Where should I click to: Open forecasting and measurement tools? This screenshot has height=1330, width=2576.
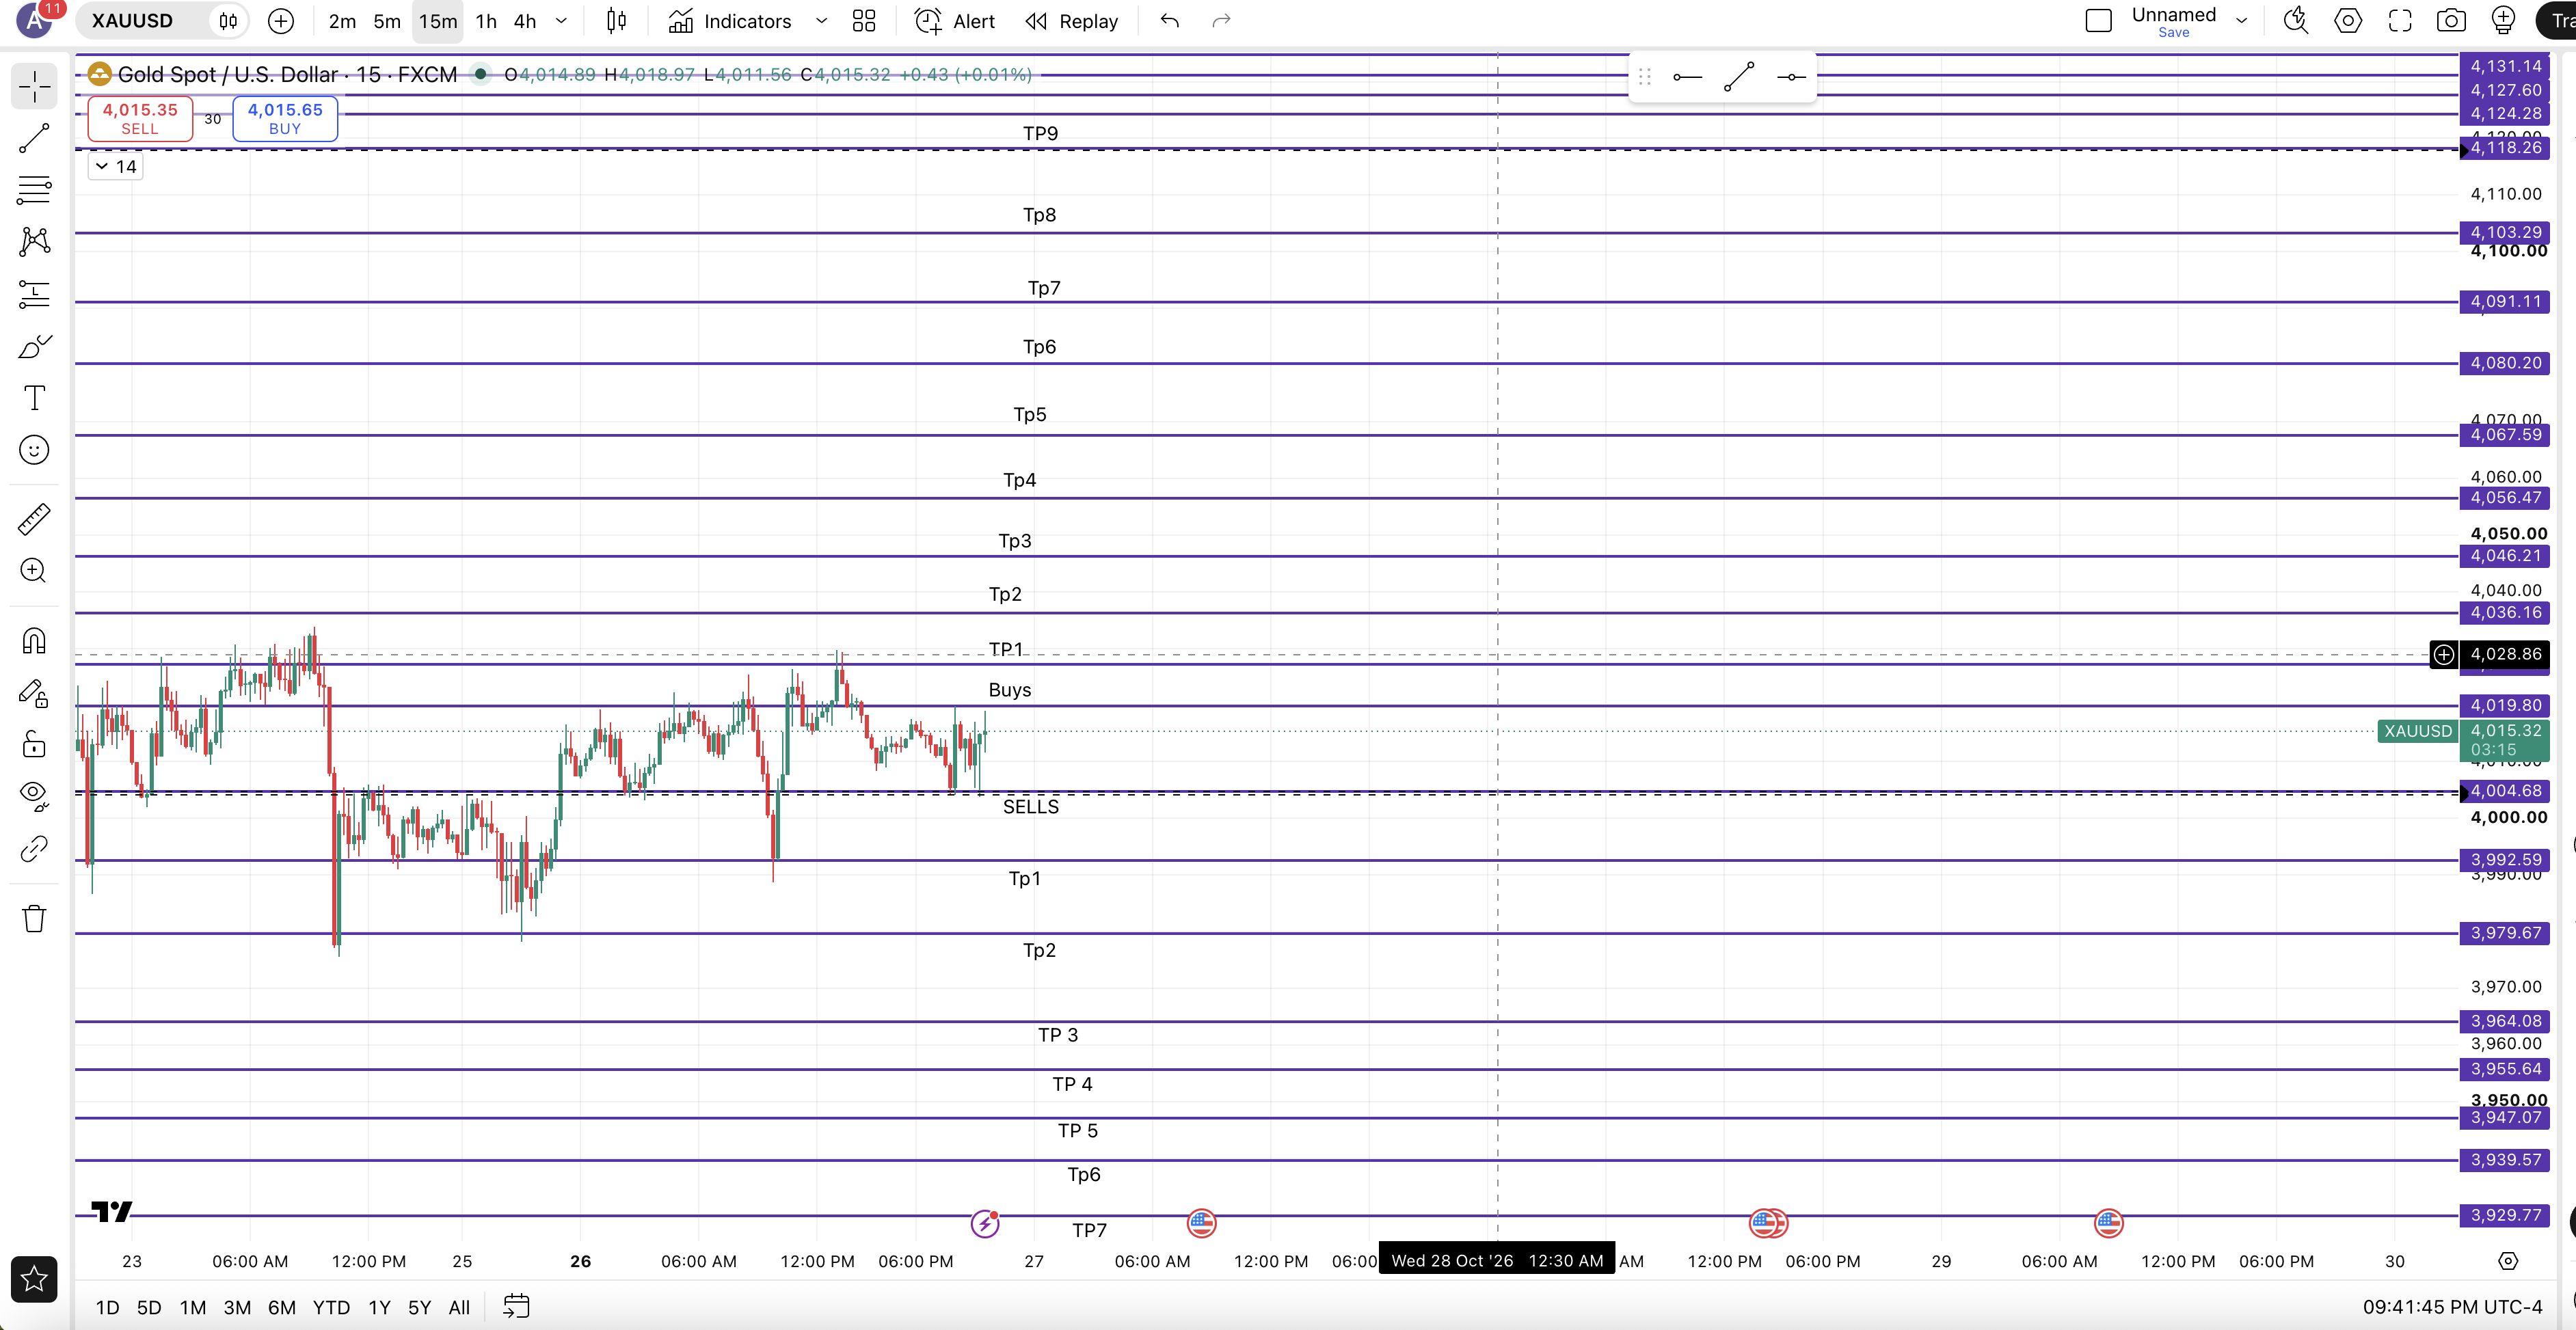(x=34, y=294)
